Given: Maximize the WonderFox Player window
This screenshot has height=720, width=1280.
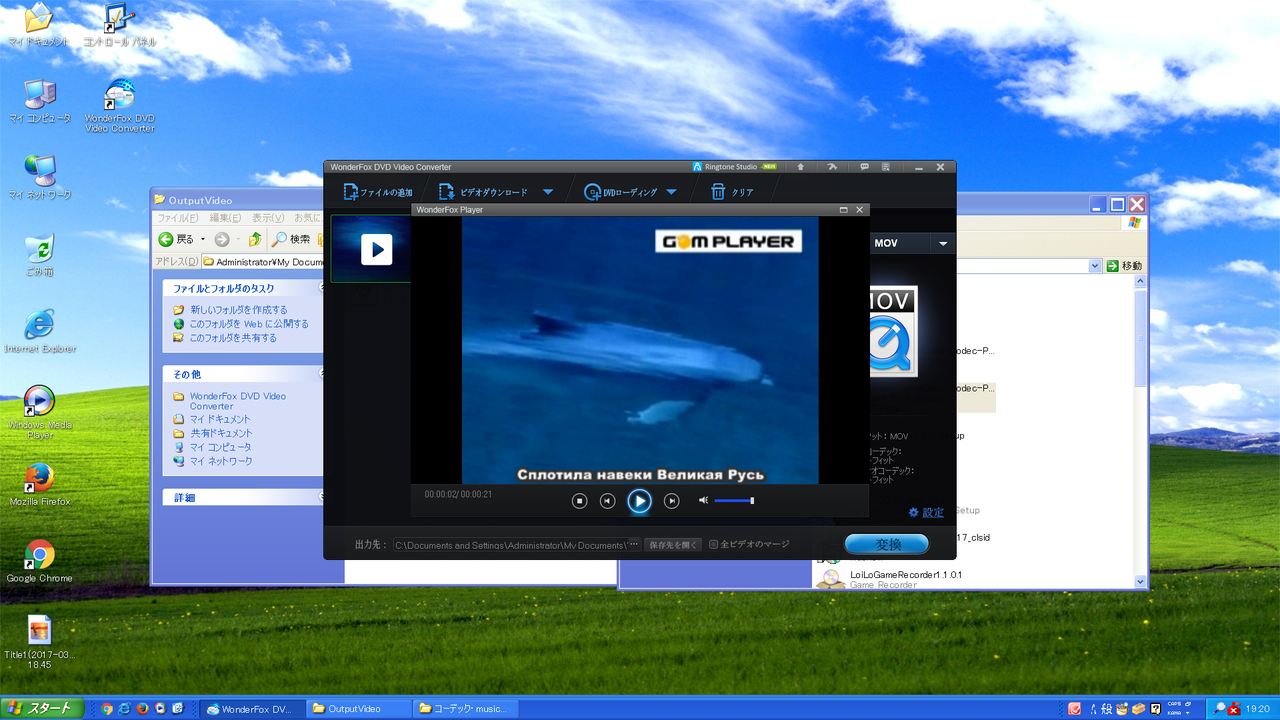Looking at the screenshot, I should pyautogui.click(x=844, y=210).
